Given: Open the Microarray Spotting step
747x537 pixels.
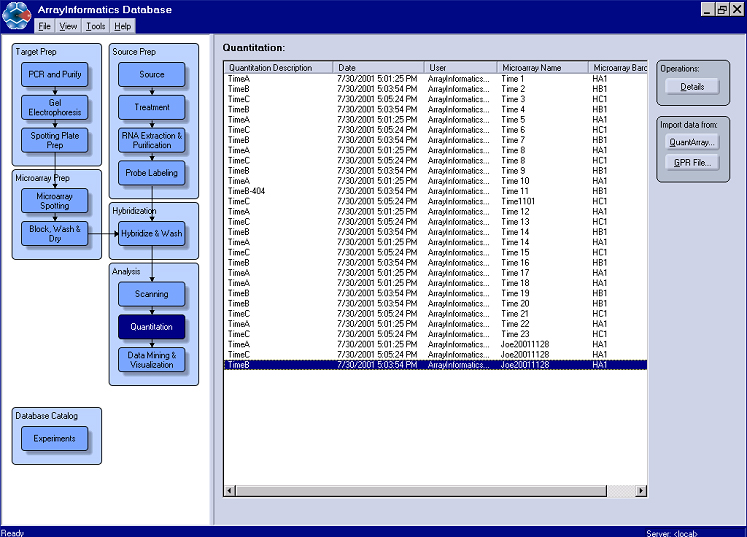Looking at the screenshot, I should click(x=55, y=201).
